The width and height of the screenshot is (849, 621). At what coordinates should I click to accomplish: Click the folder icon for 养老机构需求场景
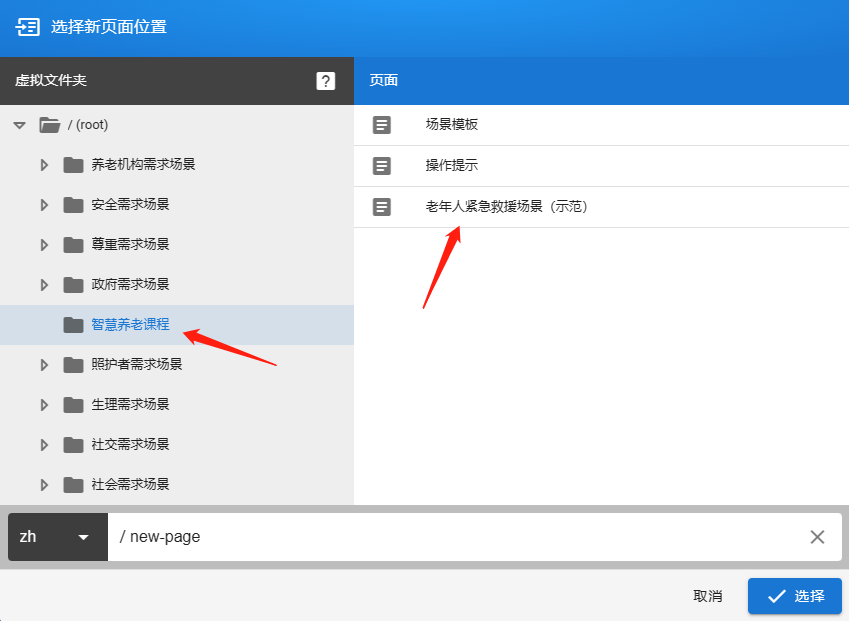point(73,165)
